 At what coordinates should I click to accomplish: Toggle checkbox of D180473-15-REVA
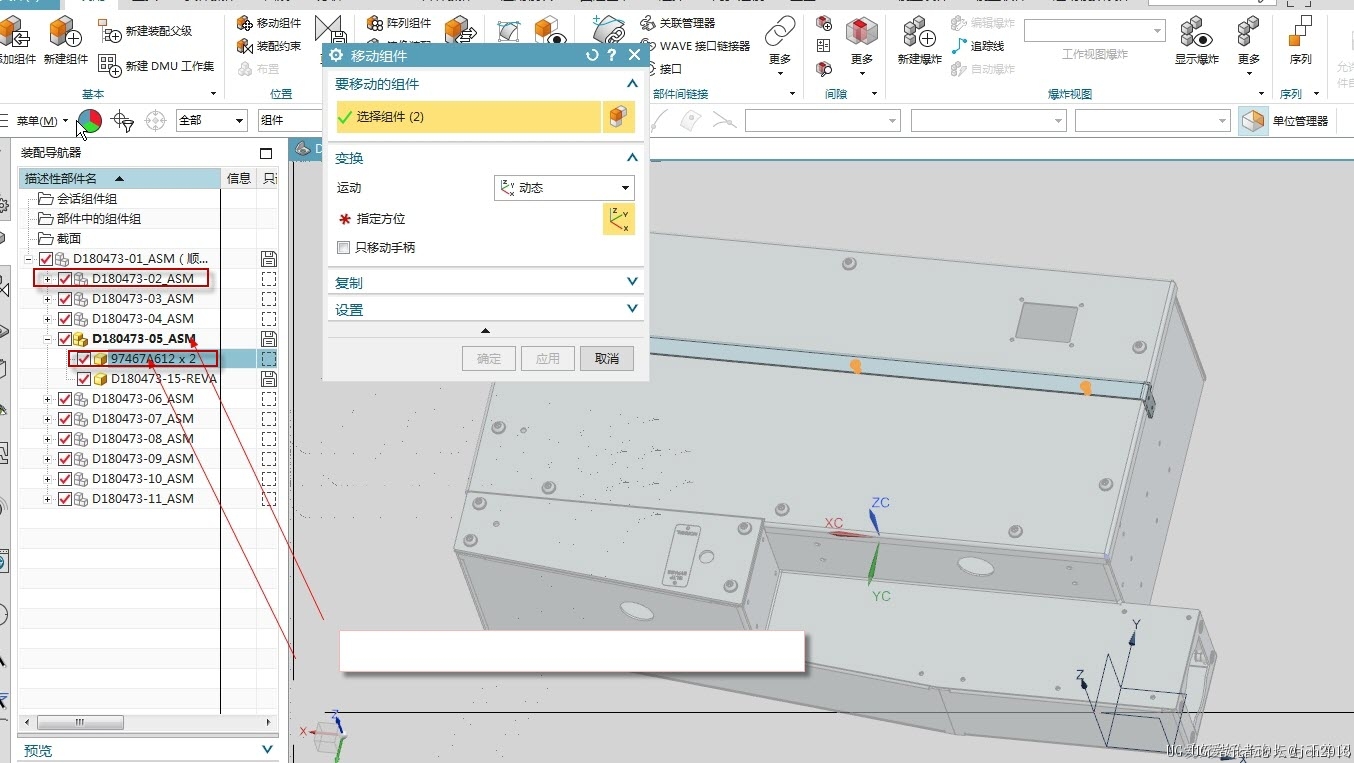pyautogui.click(x=84, y=379)
